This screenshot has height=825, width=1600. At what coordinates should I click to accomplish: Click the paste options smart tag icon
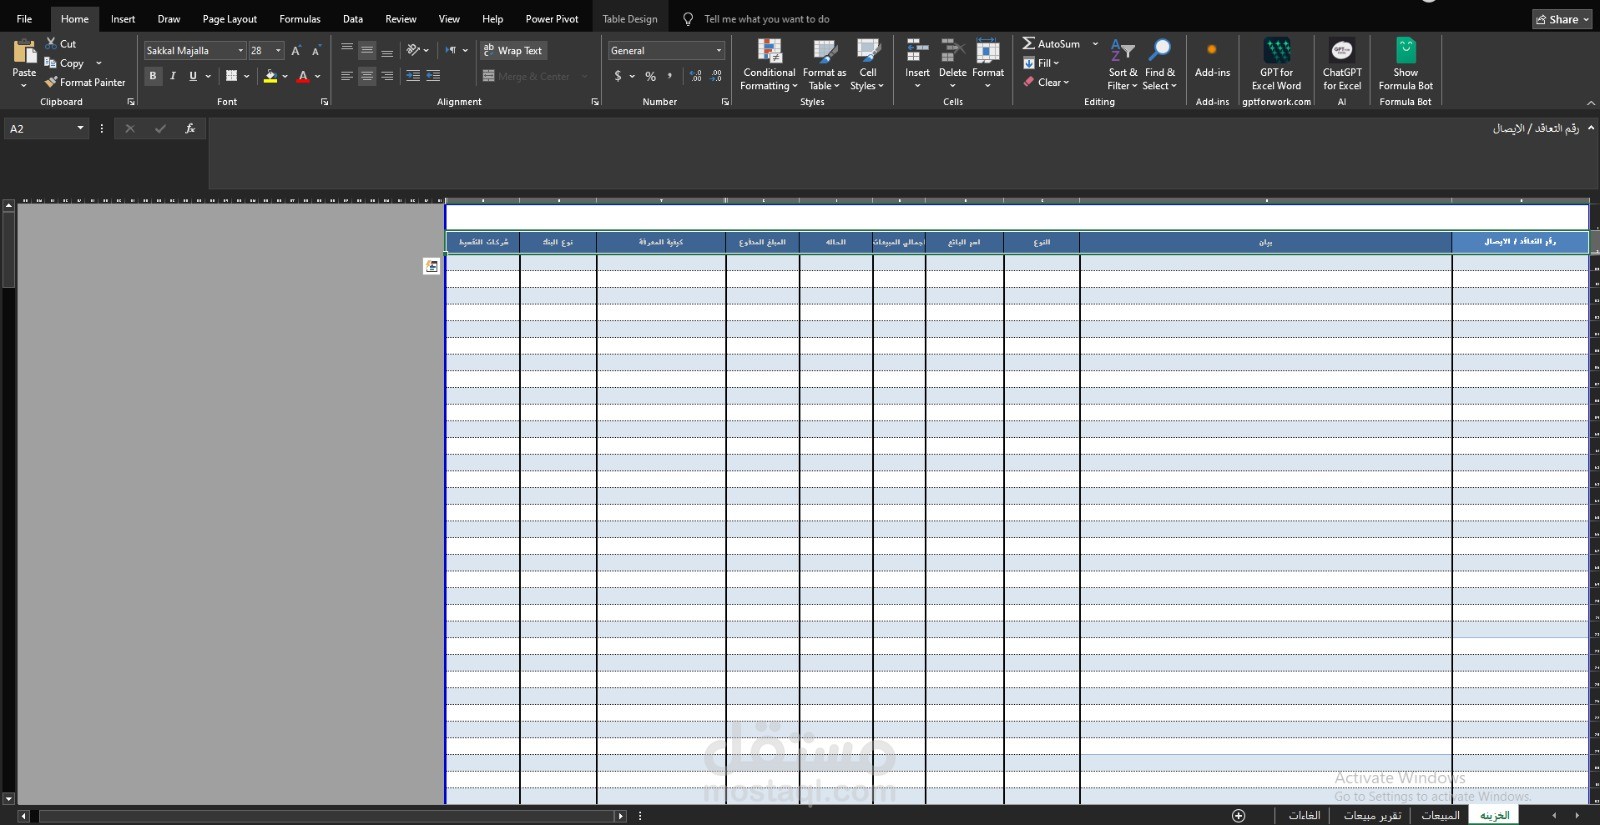(x=431, y=266)
